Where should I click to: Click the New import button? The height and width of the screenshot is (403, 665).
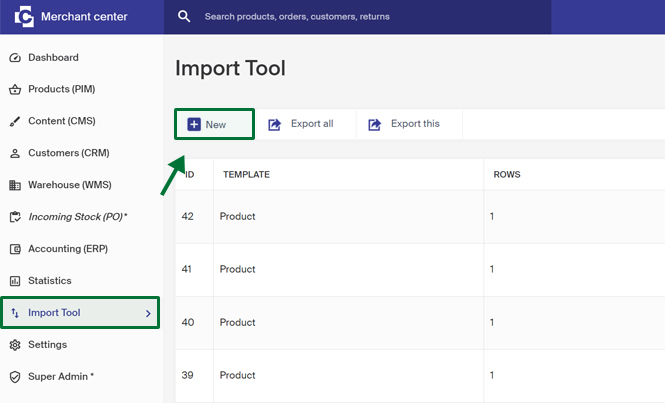coord(215,124)
